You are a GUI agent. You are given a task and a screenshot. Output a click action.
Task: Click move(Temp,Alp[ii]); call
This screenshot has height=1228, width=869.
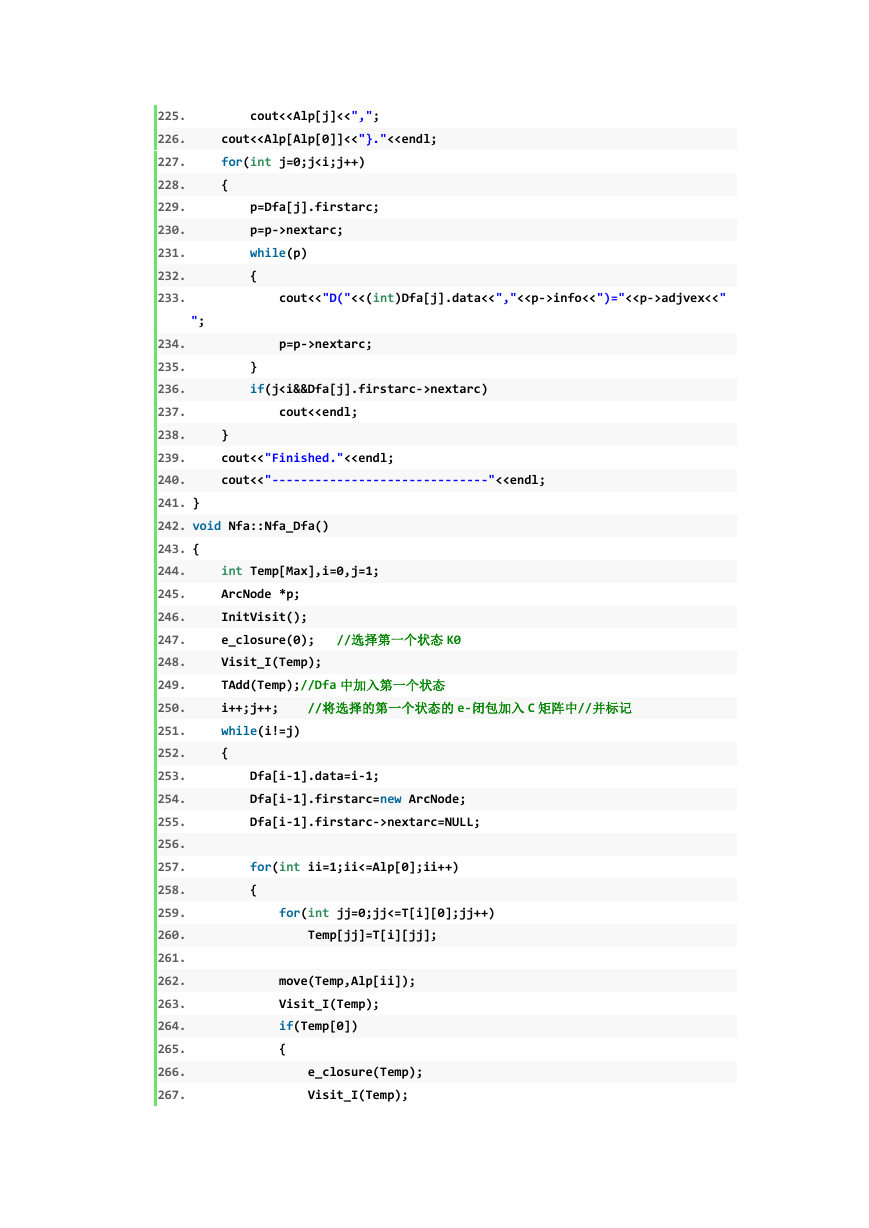tap(347, 981)
